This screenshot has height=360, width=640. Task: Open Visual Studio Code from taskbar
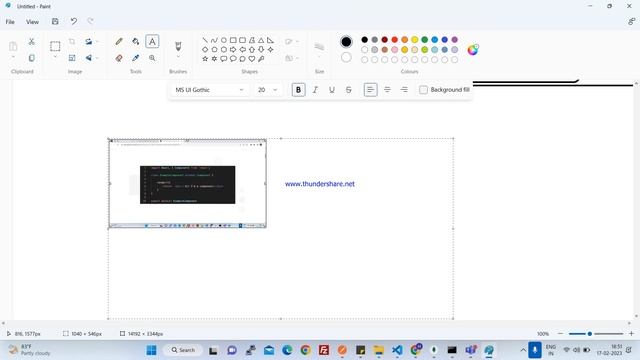[x=397, y=350]
